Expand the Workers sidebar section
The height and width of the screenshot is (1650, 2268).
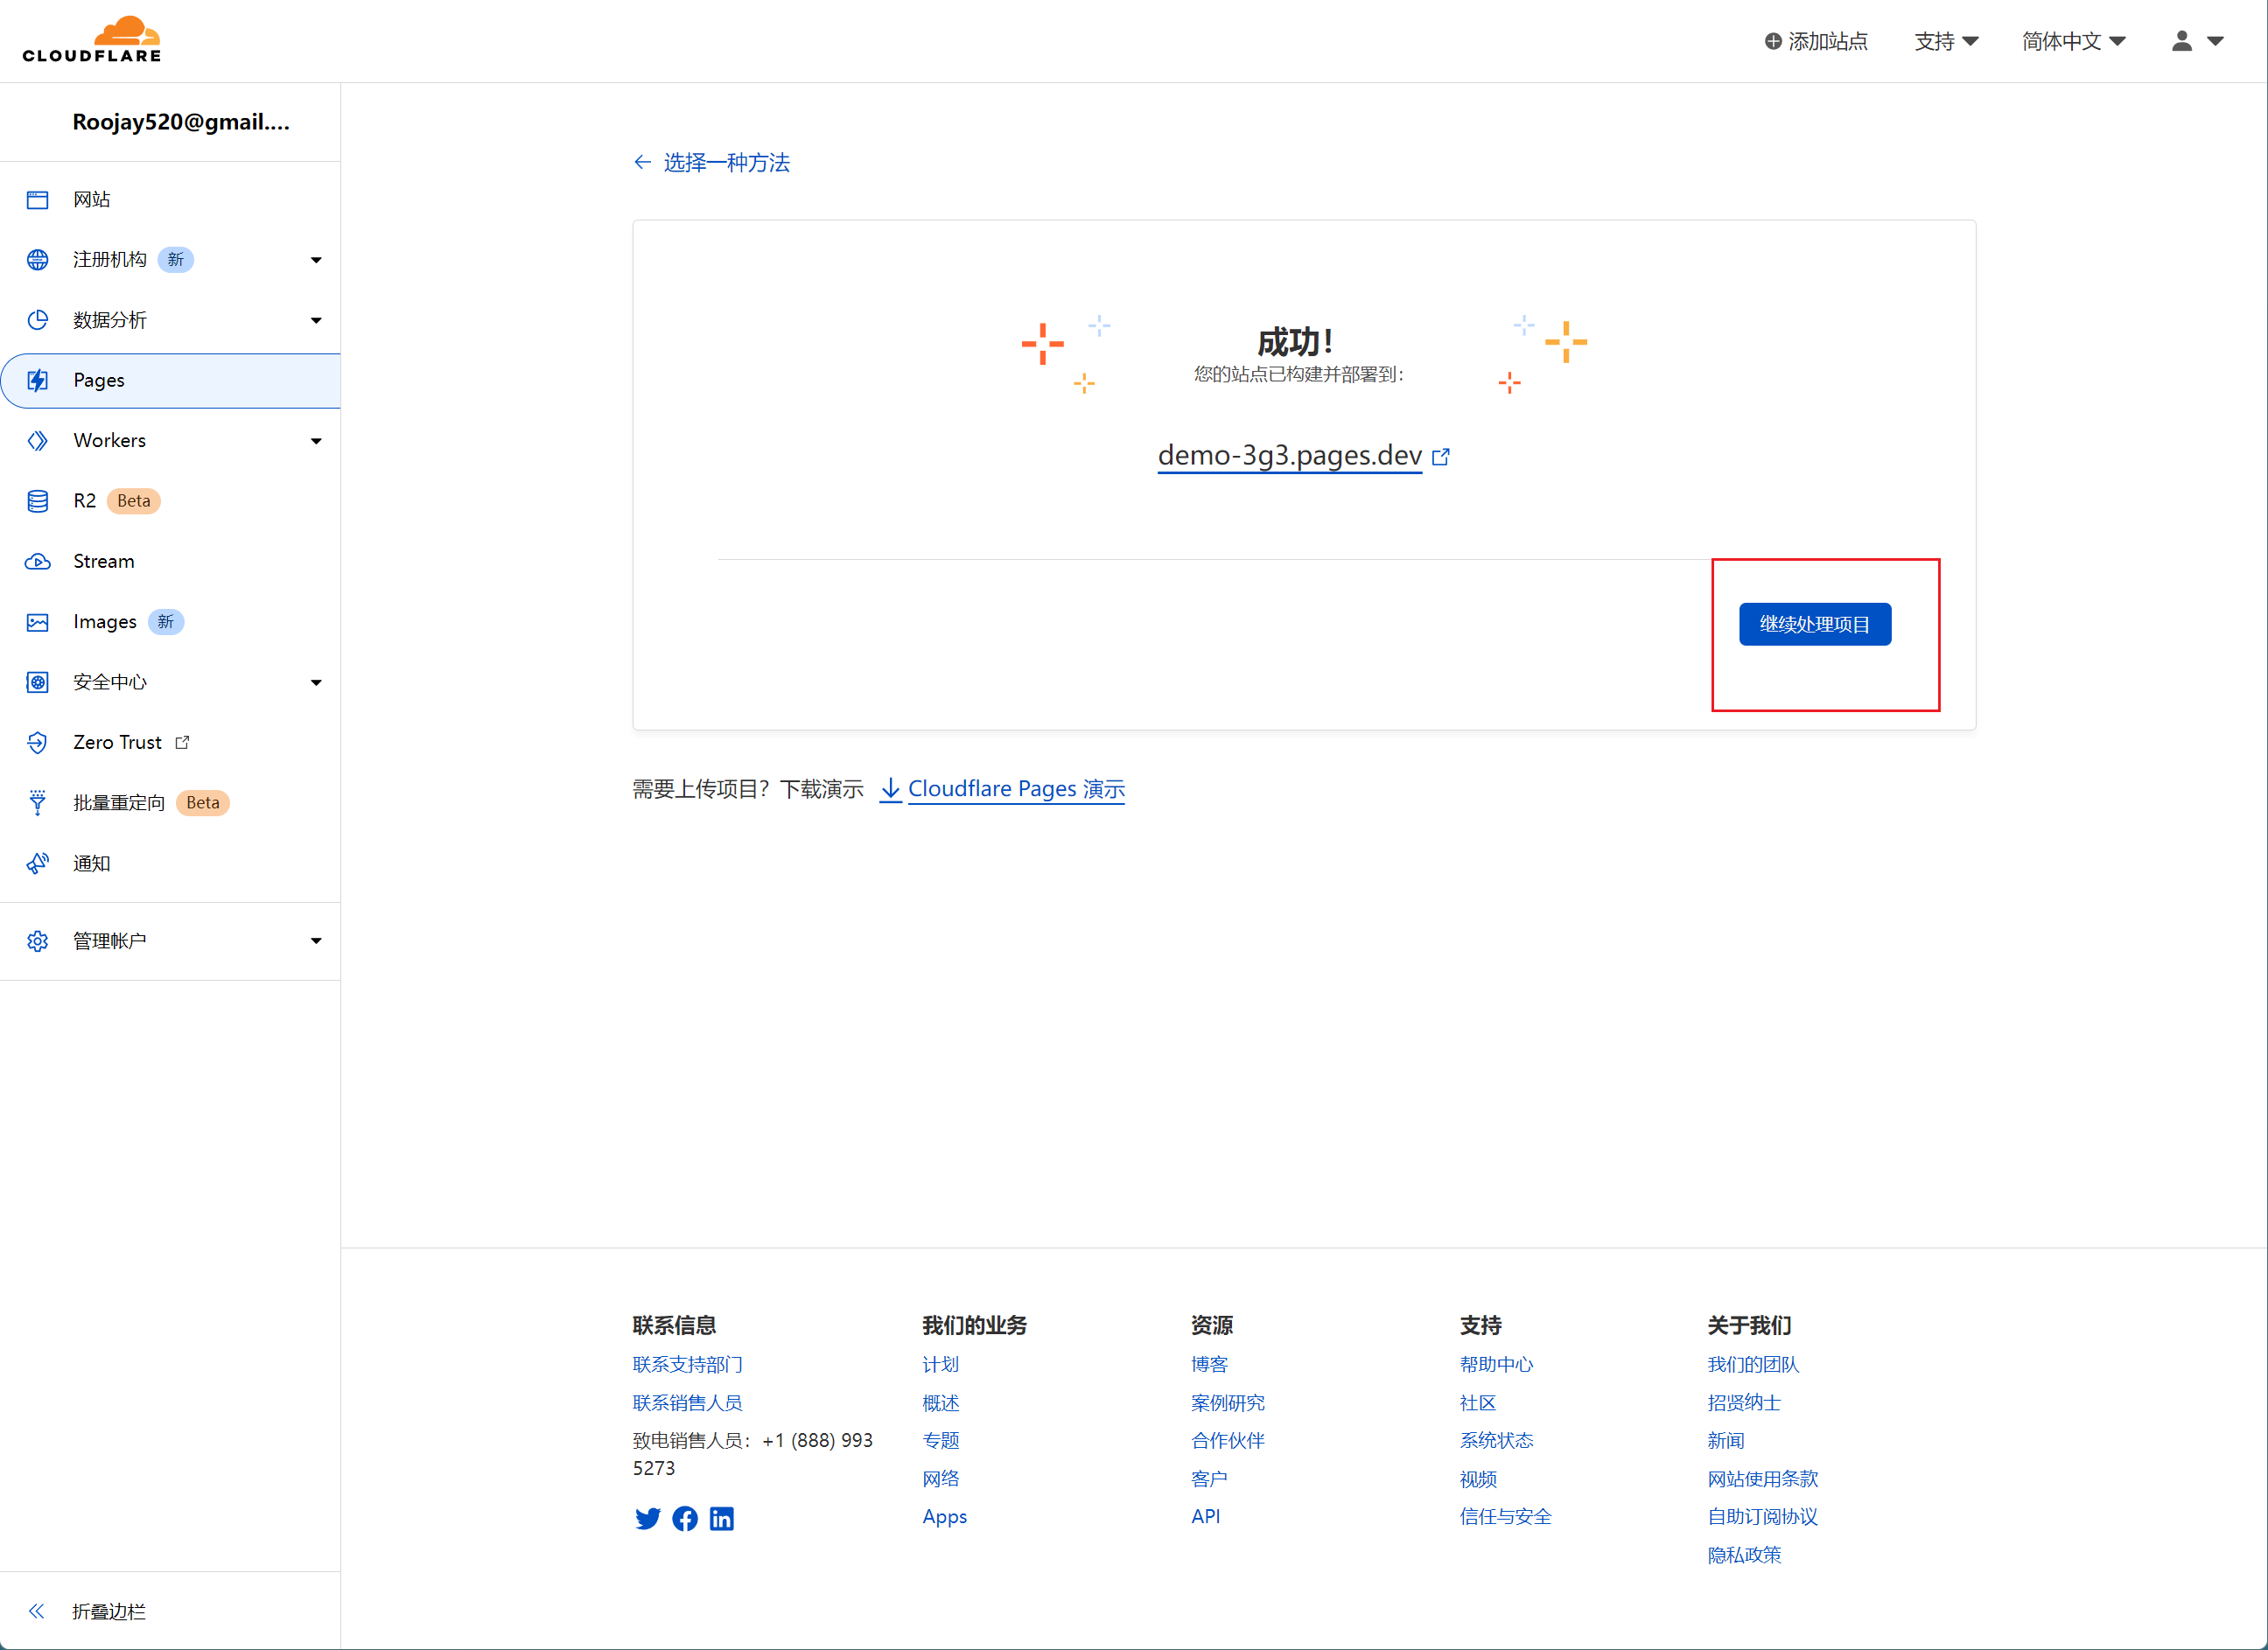point(316,441)
